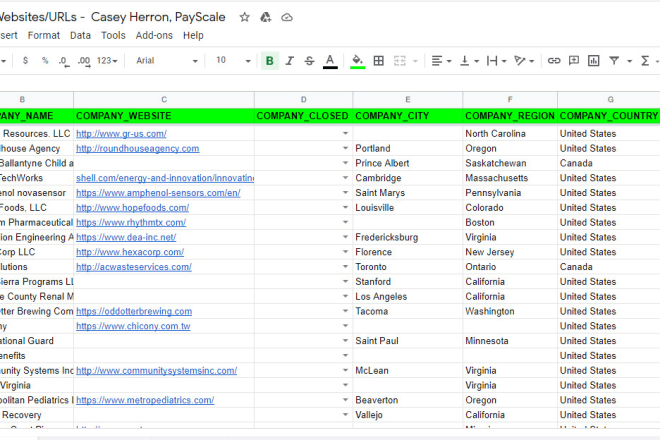Screen dimensions: 660x440
Task: Select column C header
Action: tap(164, 100)
